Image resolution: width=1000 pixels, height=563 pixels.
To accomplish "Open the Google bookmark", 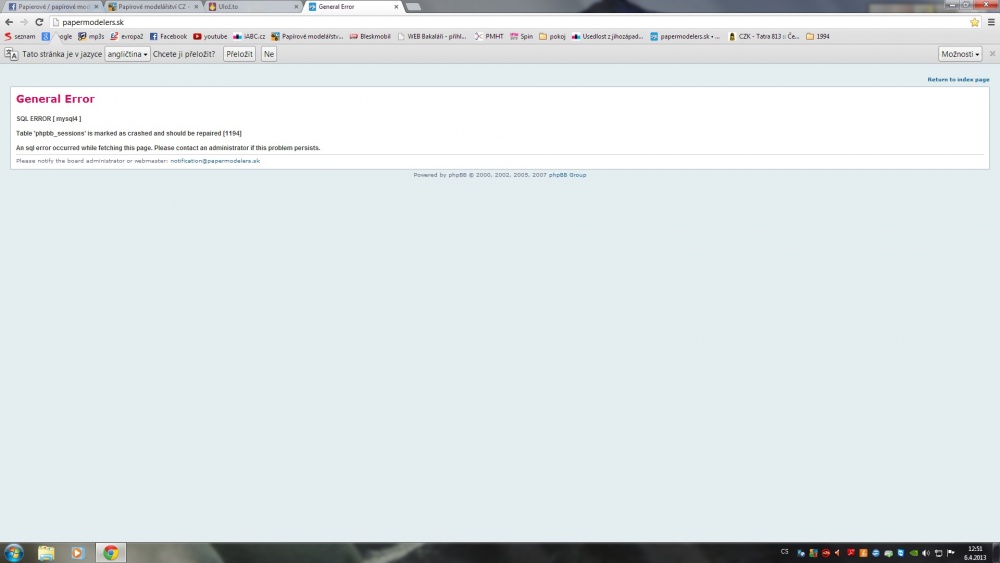I will pyautogui.click(x=57, y=36).
